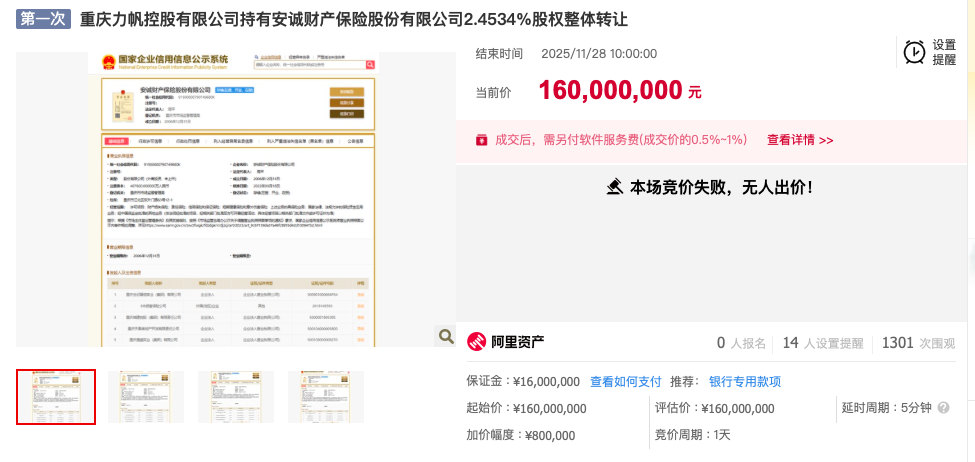This screenshot has width=975, height=462.
Task: Click the alarm clock reminder icon
Action: click(914, 52)
